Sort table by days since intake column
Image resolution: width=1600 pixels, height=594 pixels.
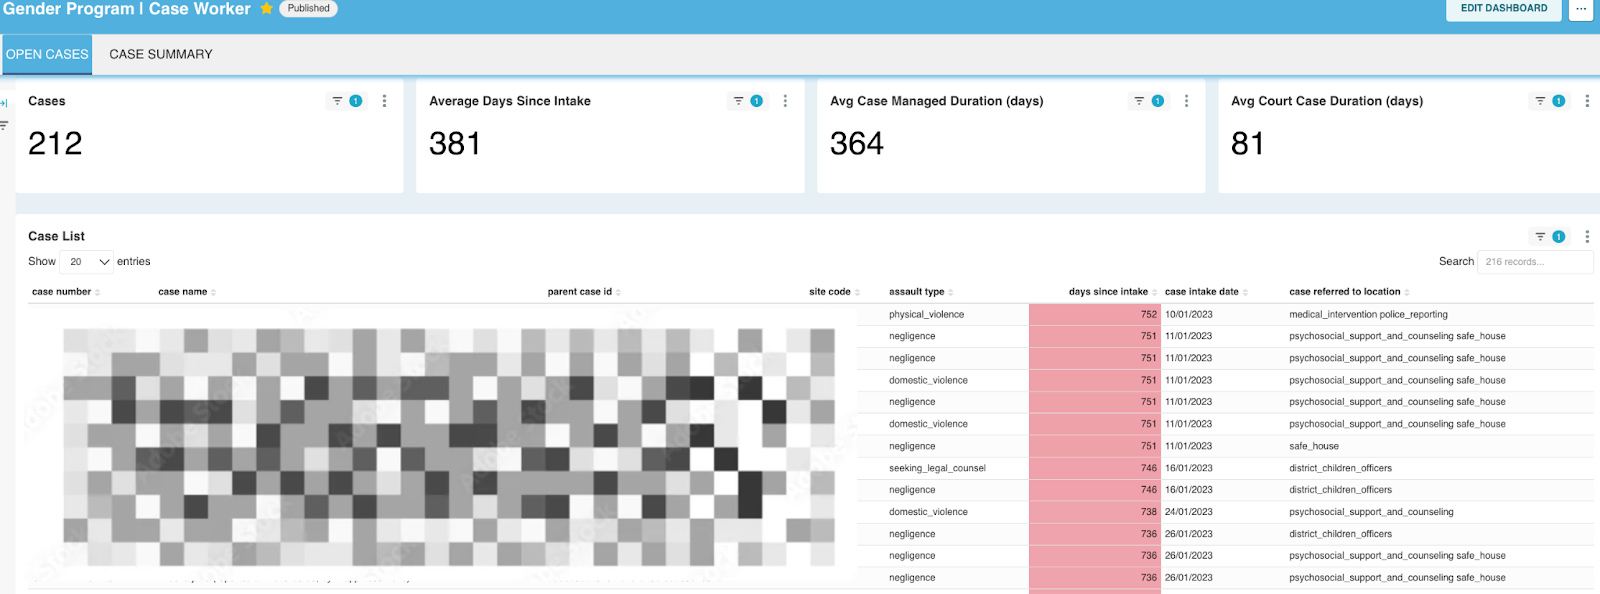click(x=1109, y=292)
